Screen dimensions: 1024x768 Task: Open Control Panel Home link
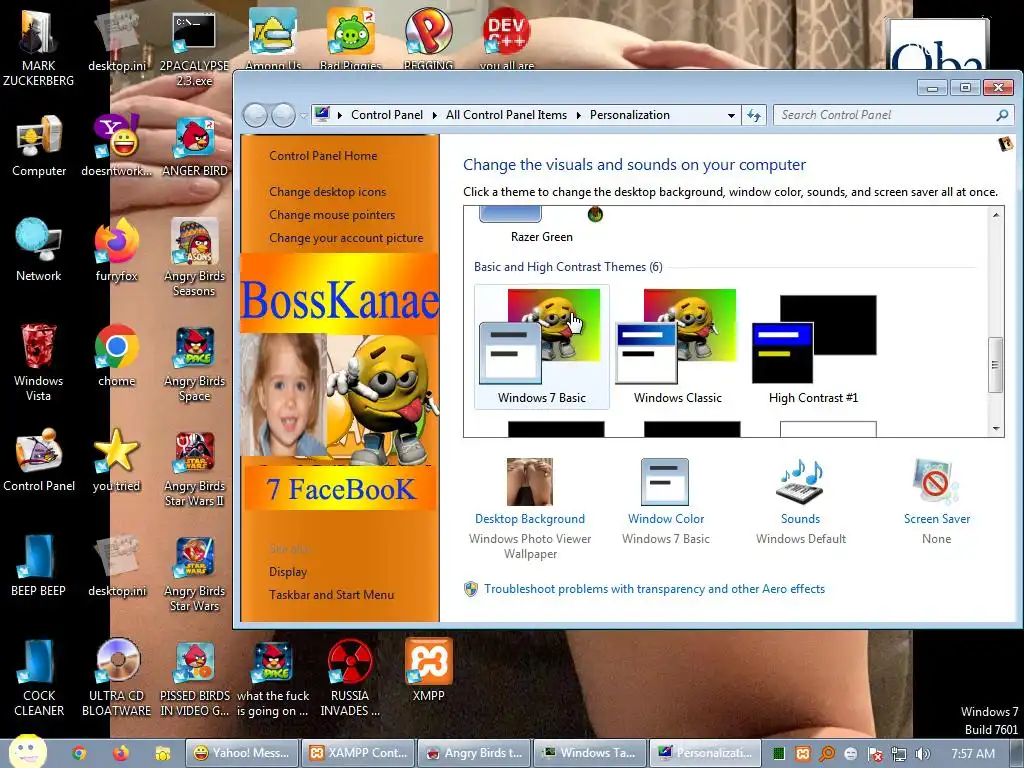323,156
